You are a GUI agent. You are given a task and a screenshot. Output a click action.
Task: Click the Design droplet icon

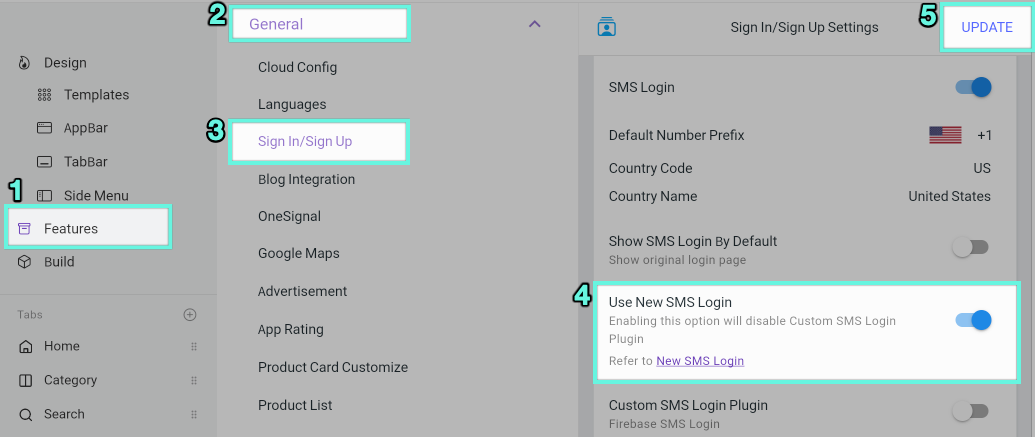[25, 63]
